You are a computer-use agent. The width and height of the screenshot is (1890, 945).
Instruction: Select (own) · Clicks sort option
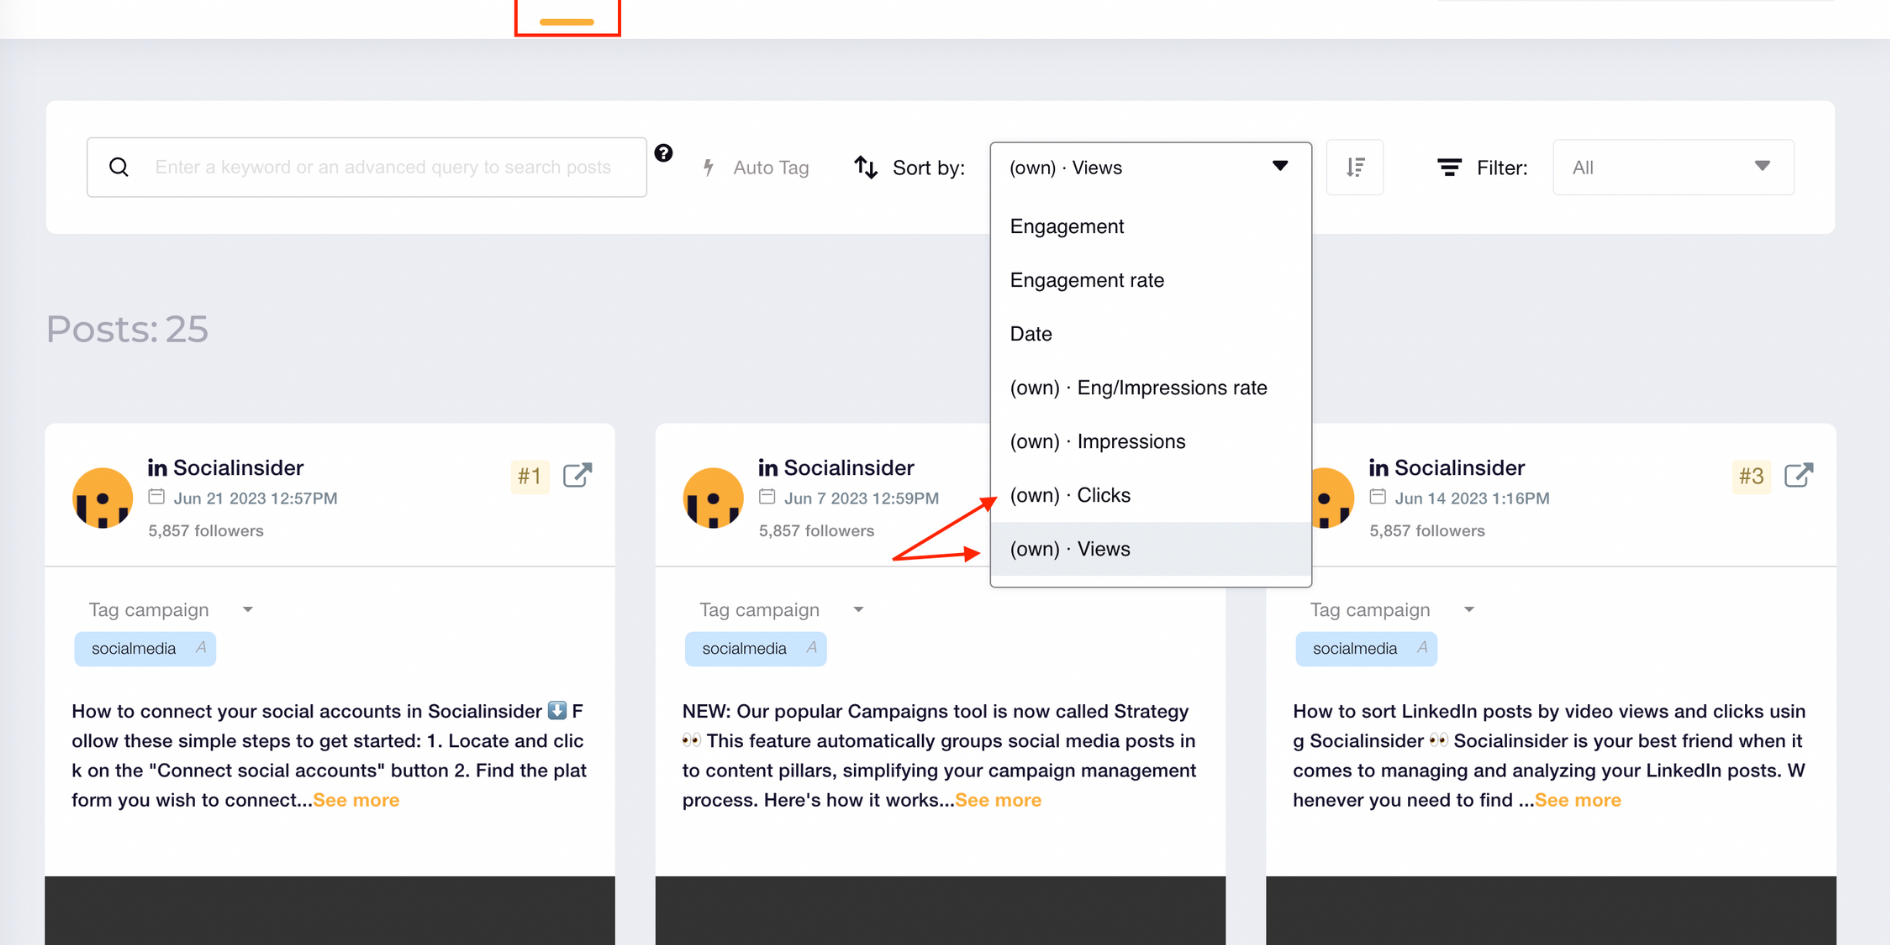coord(1070,494)
